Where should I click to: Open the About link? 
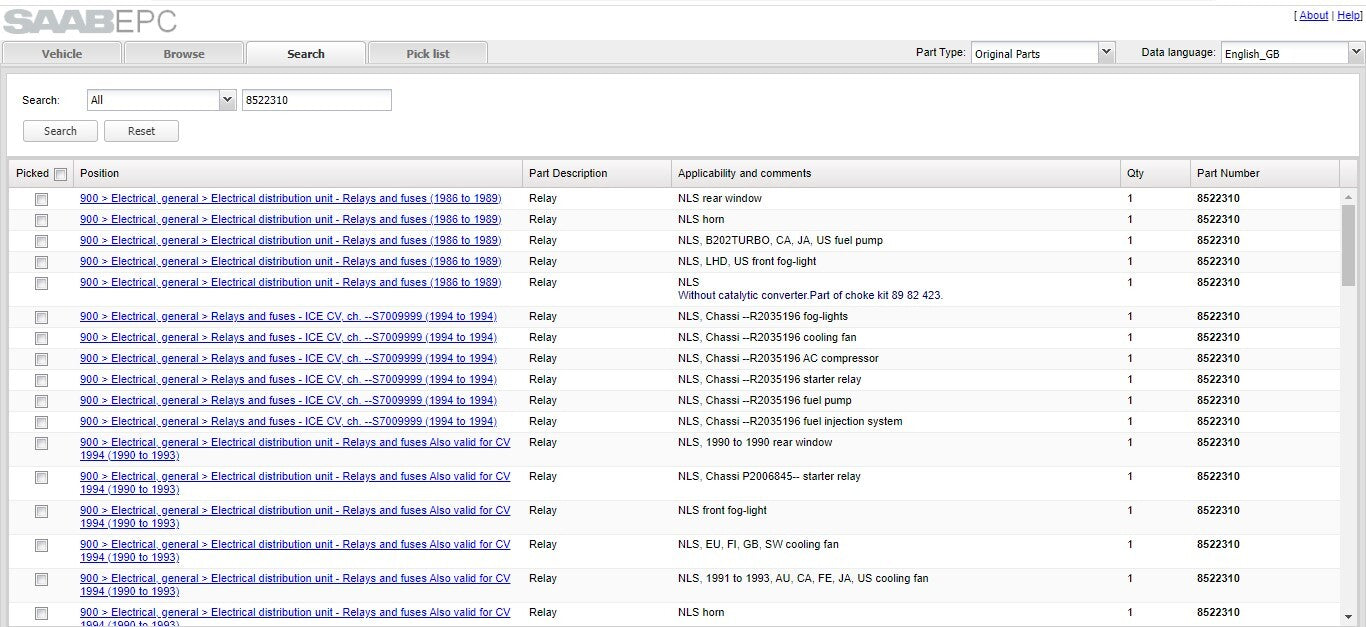(1313, 15)
